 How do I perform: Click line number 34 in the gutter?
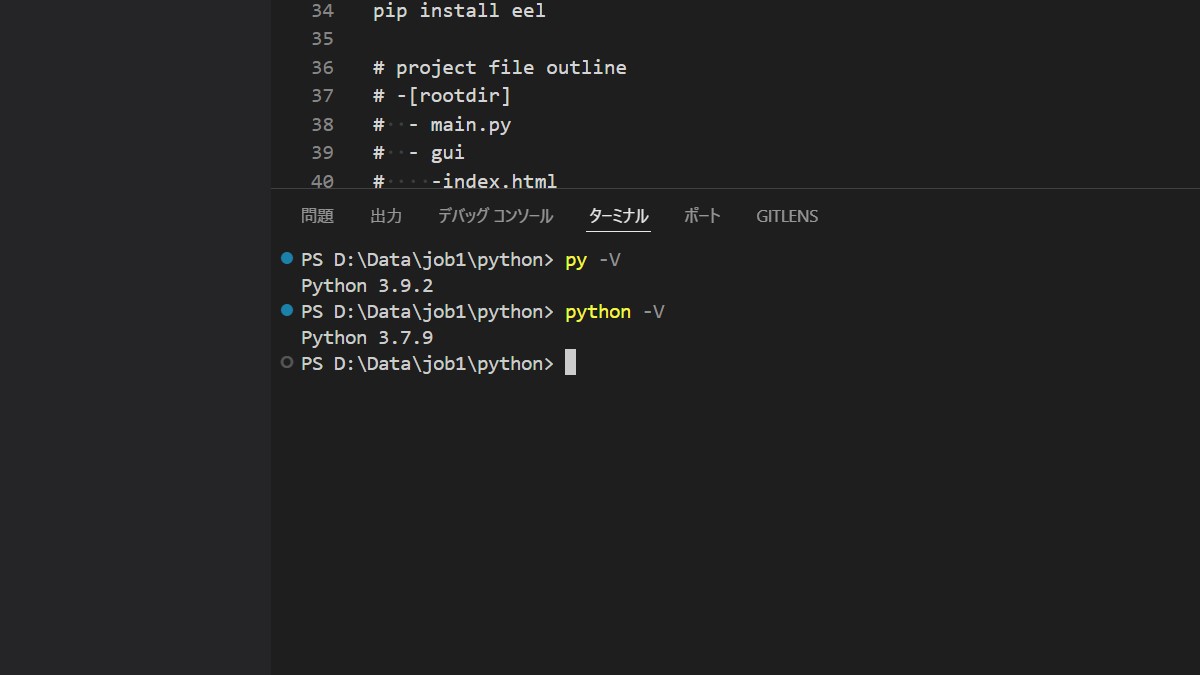tap(322, 12)
